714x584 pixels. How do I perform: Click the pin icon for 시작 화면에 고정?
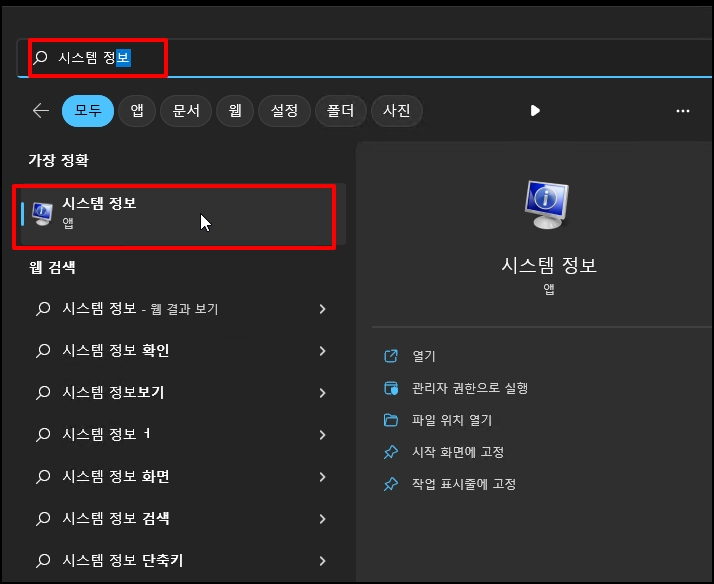click(x=391, y=452)
